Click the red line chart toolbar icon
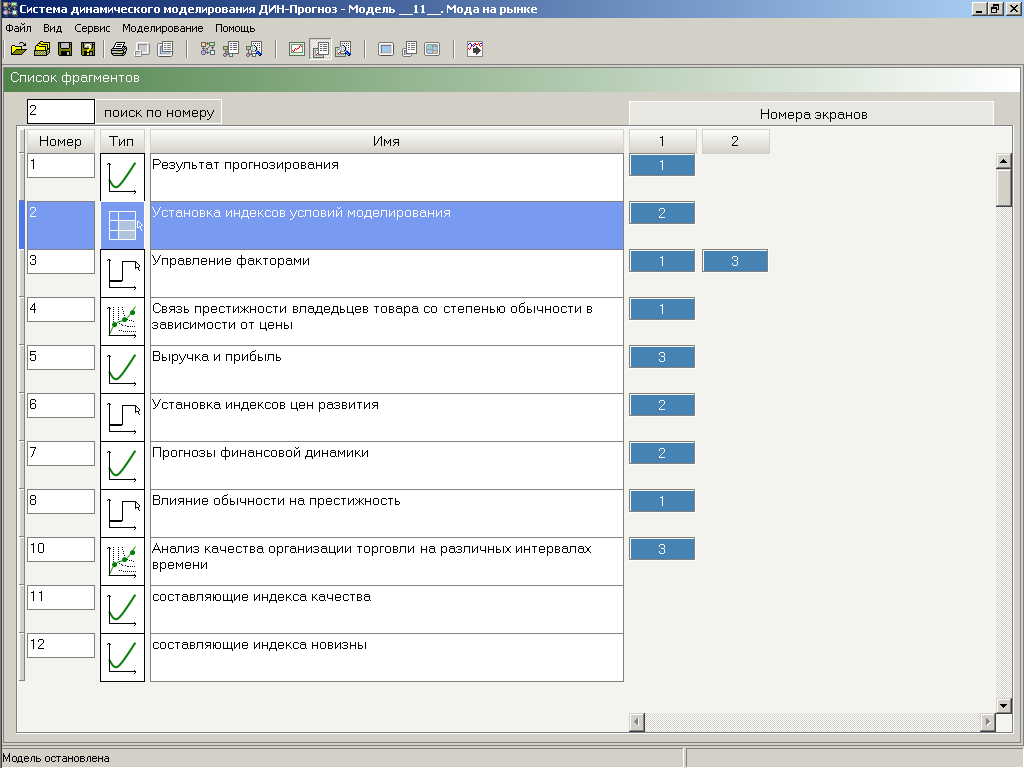 (x=297, y=49)
